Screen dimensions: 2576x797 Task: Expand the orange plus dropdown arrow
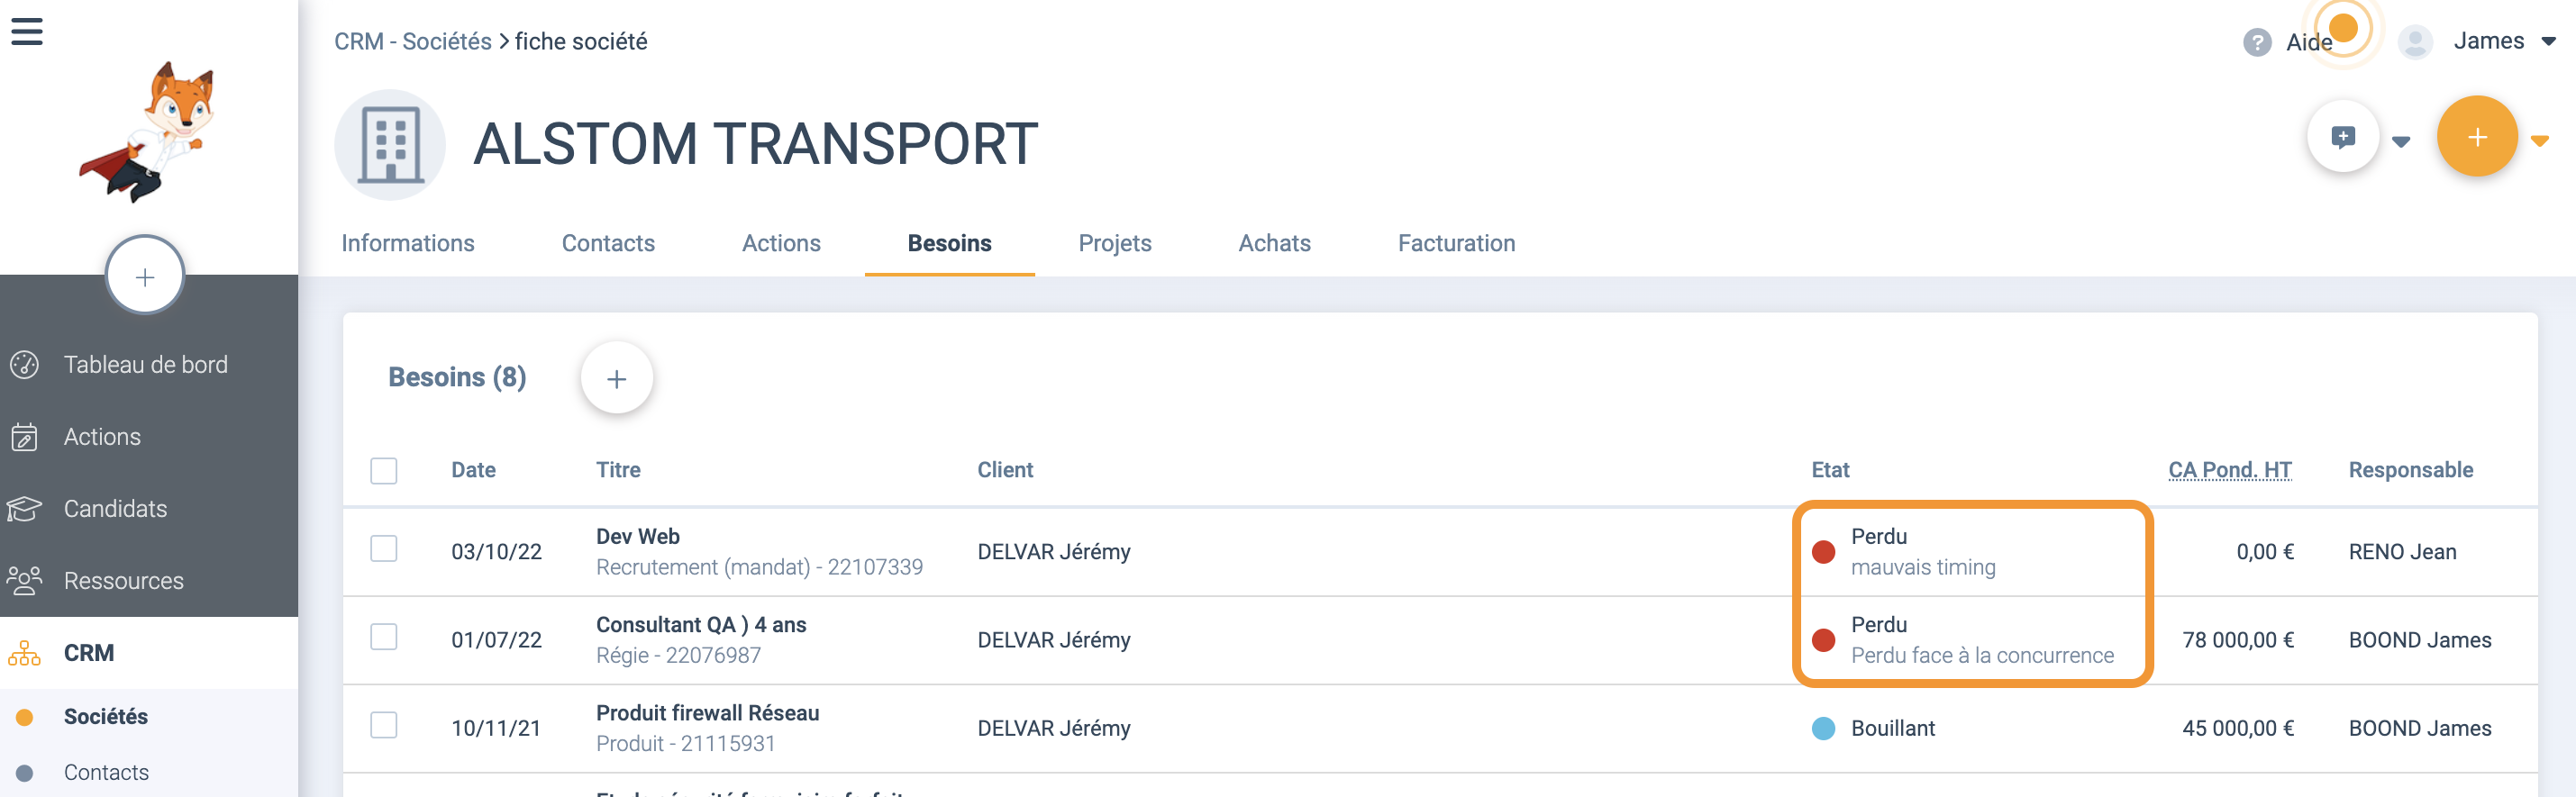point(2539,141)
